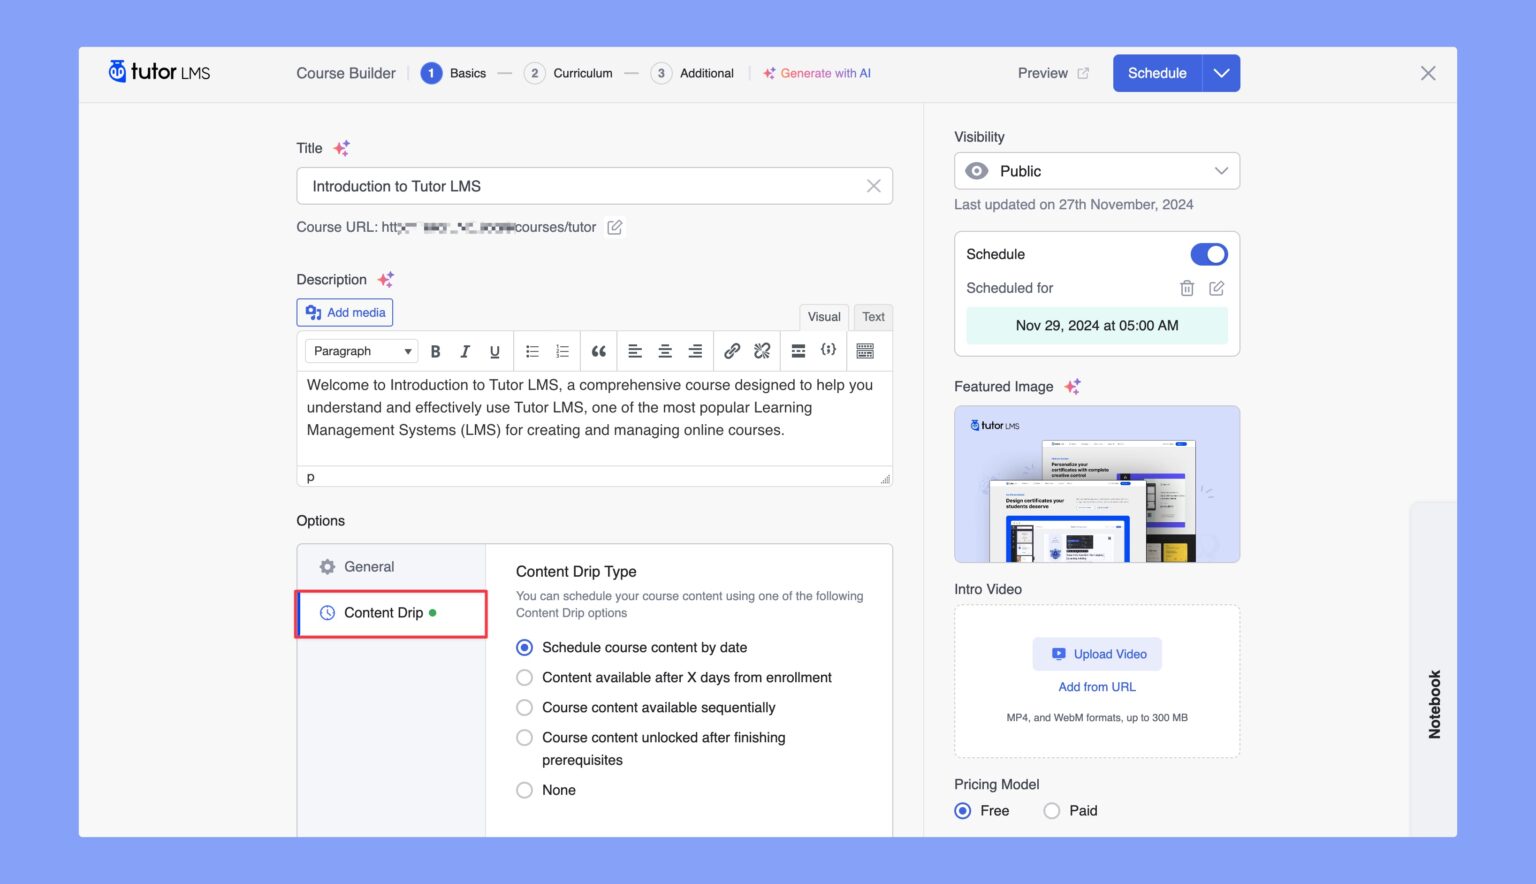Edit the scheduled date with pencil icon
1536x884 pixels.
pos(1216,288)
